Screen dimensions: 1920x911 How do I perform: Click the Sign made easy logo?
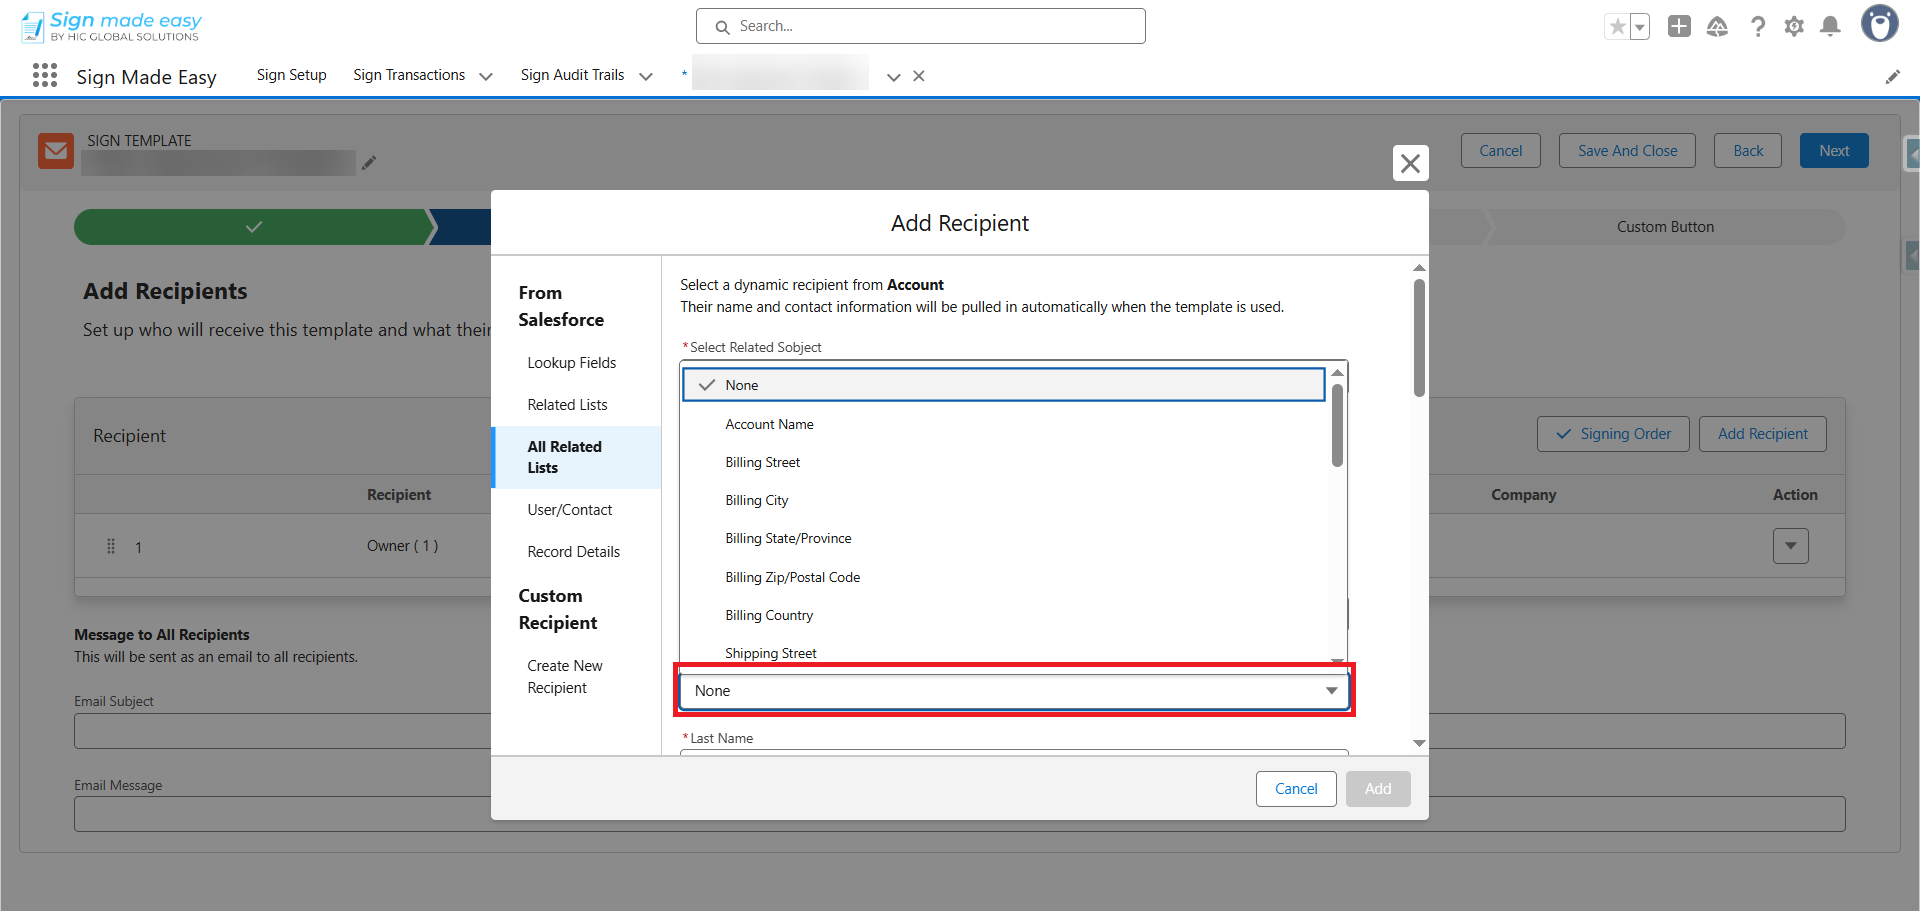pos(111,26)
